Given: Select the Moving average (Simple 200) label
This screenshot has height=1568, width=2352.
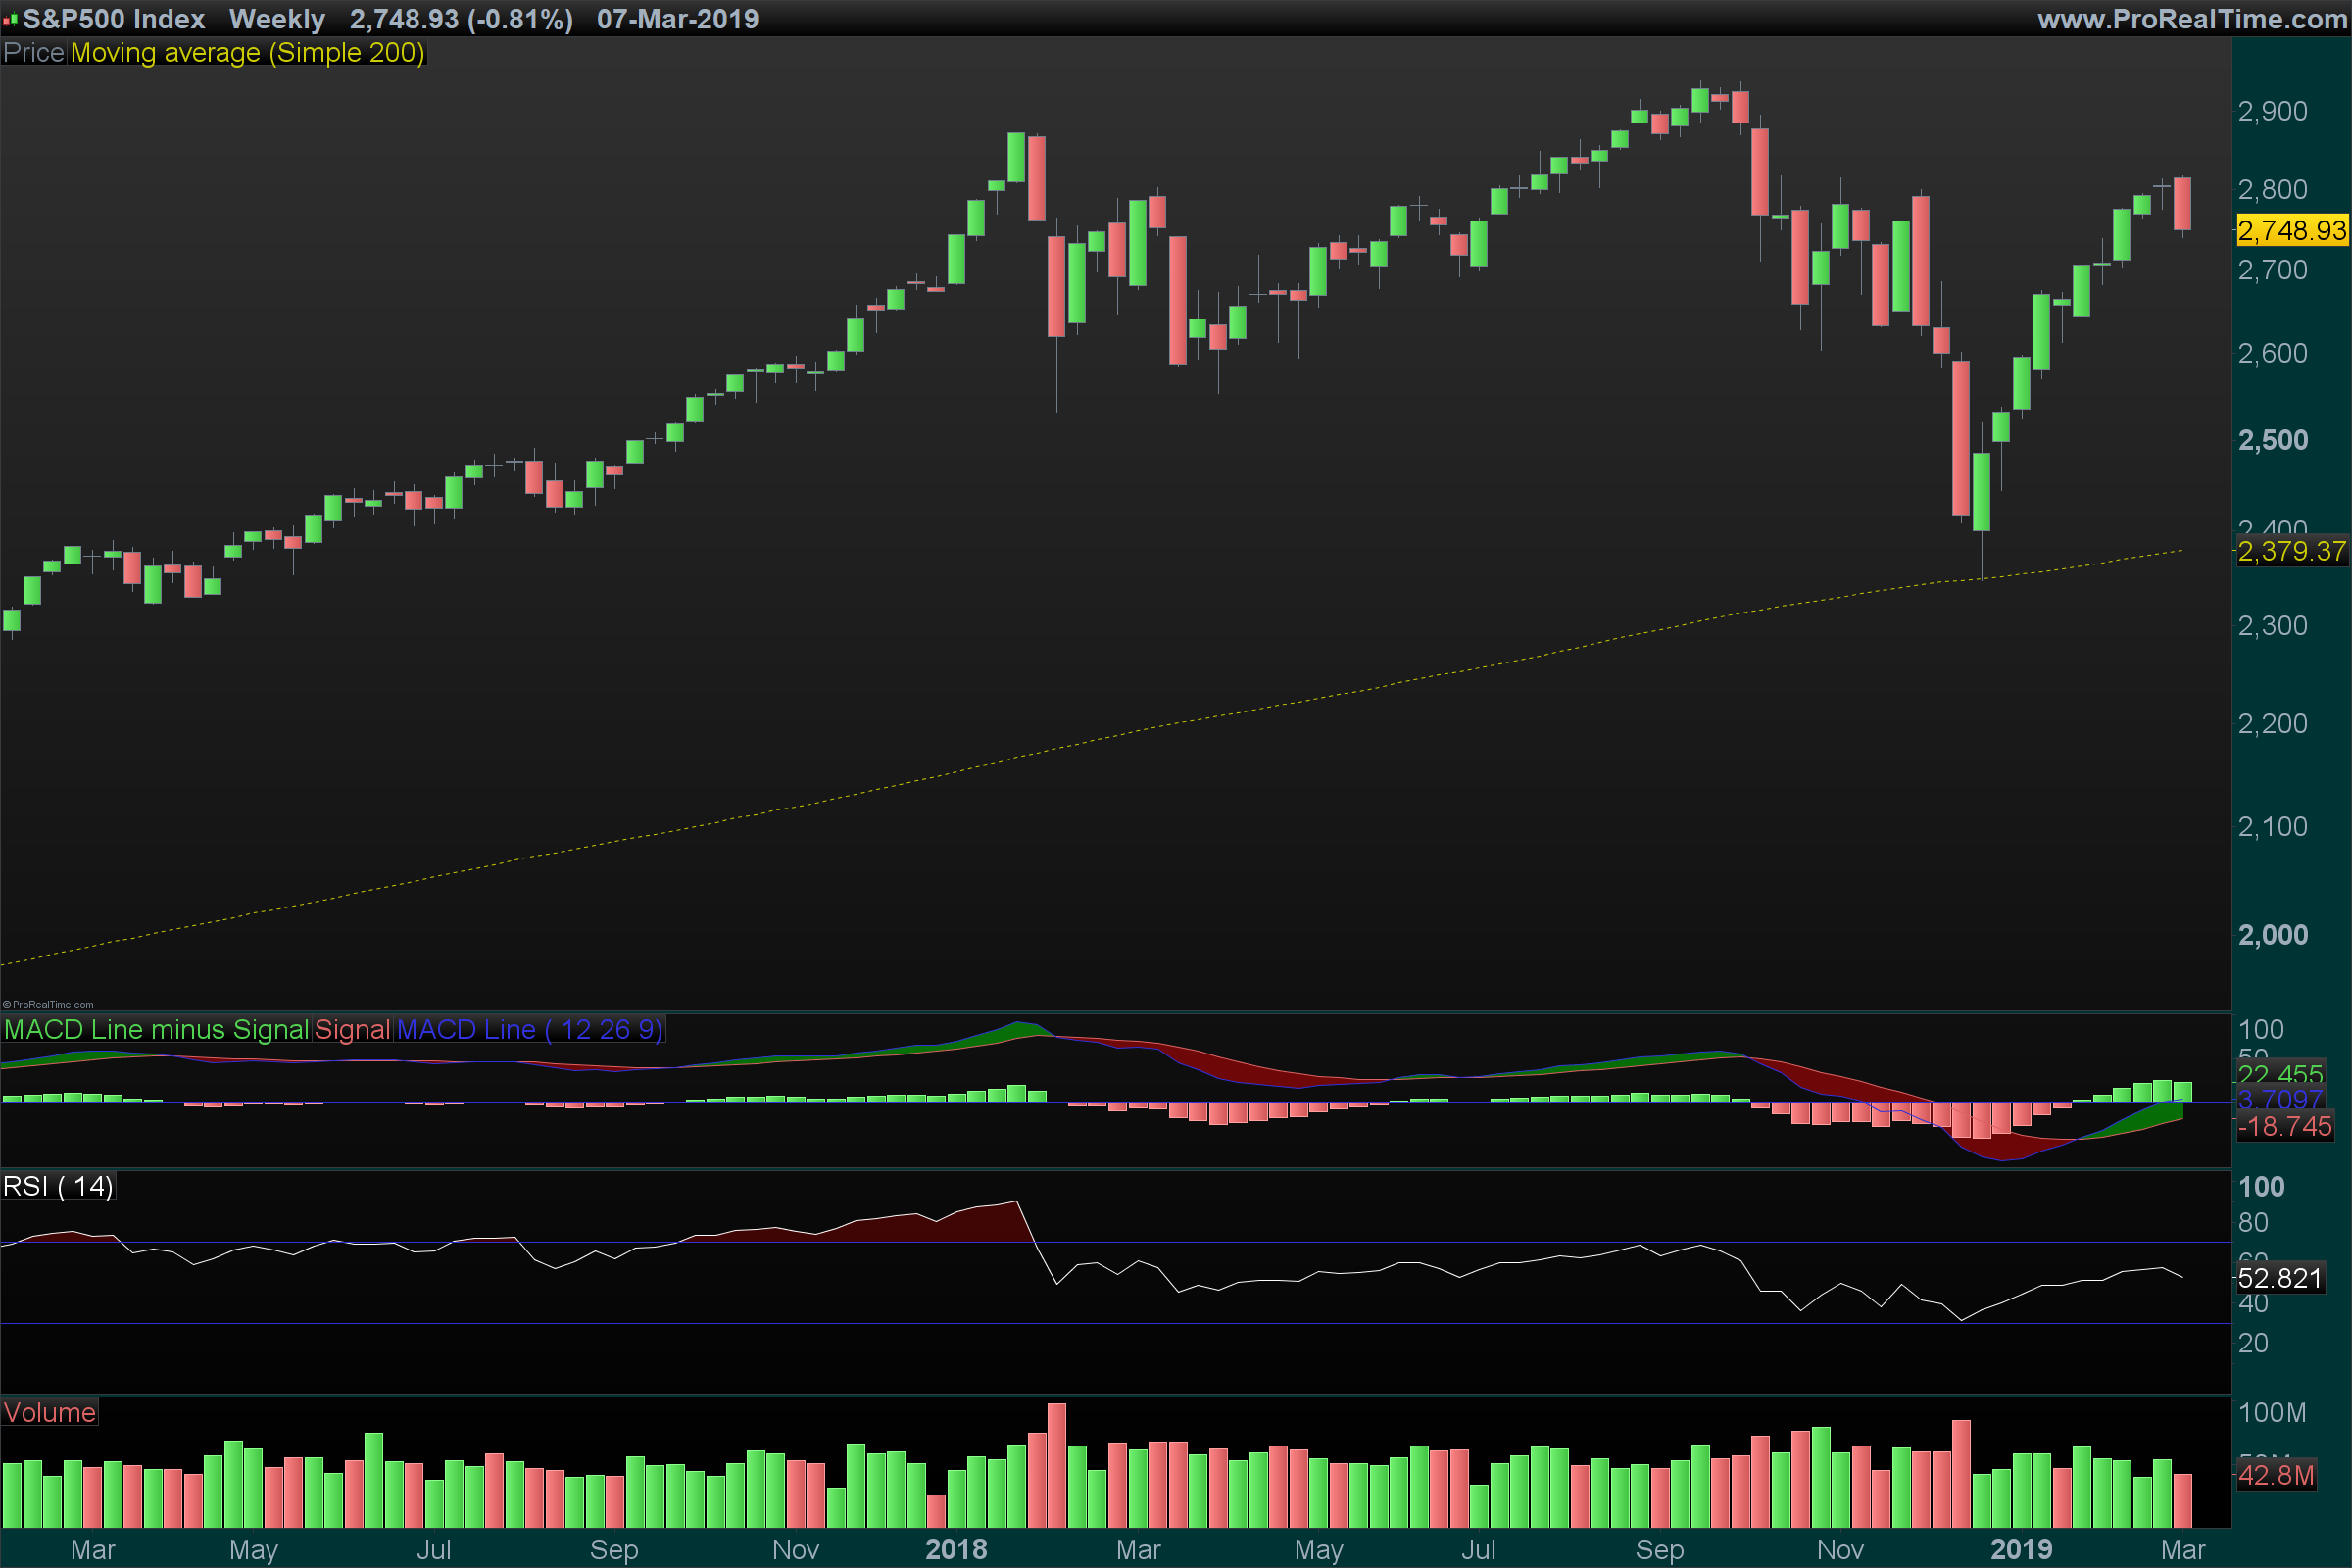Looking at the screenshot, I should [247, 52].
